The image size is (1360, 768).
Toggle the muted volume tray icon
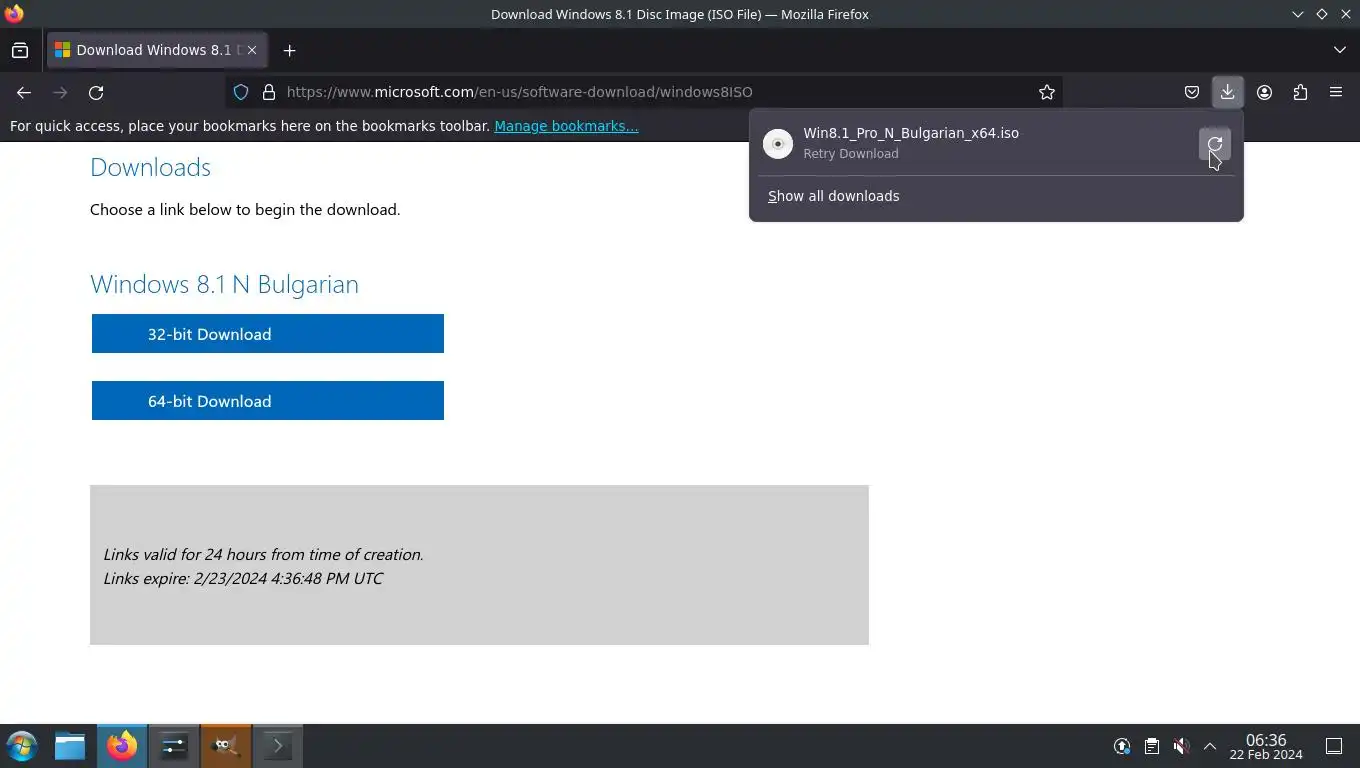click(1181, 746)
